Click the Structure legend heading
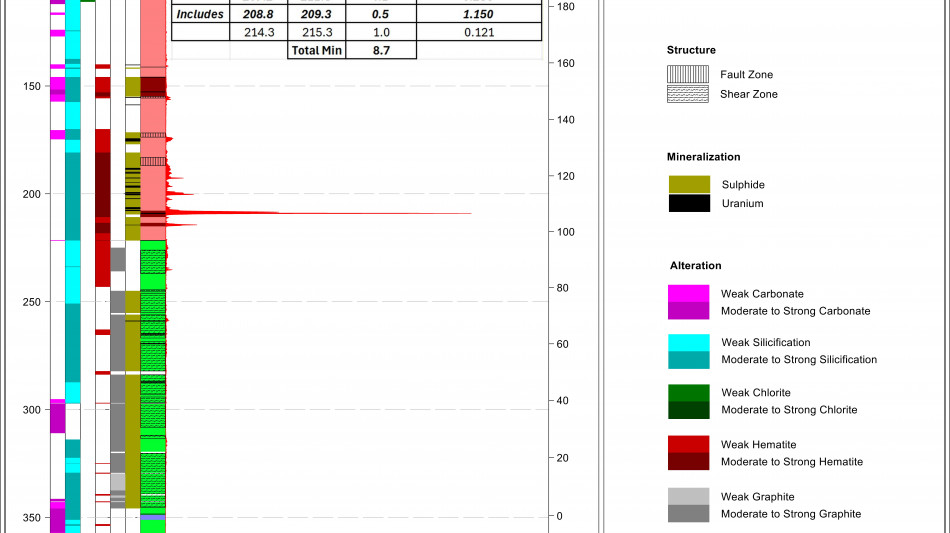The height and width of the screenshot is (533, 950). click(x=691, y=50)
